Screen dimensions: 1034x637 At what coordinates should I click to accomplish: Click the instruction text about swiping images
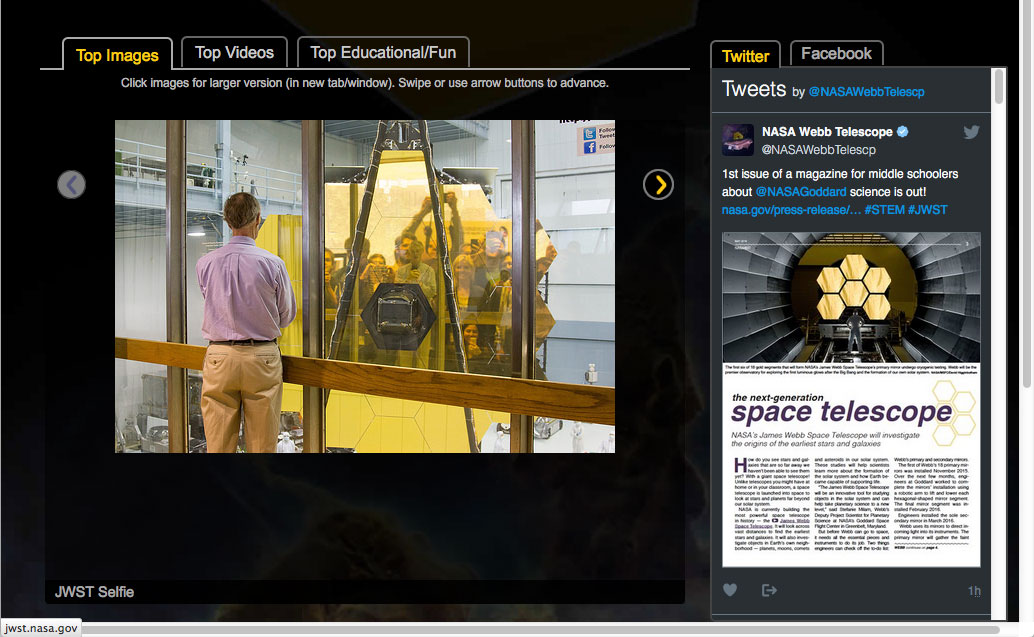tap(365, 83)
